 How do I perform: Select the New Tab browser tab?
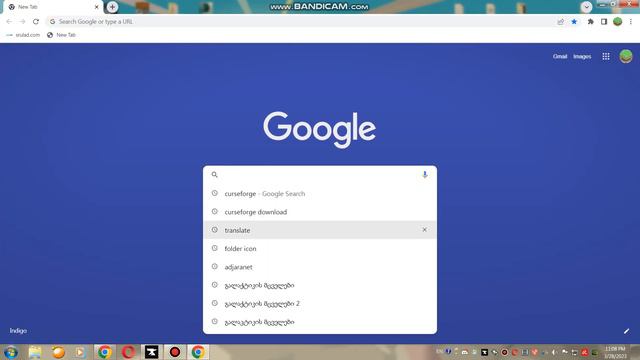(x=53, y=7)
